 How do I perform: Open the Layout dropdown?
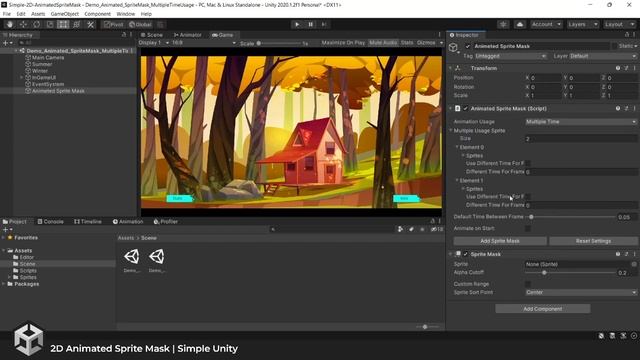pos(619,24)
